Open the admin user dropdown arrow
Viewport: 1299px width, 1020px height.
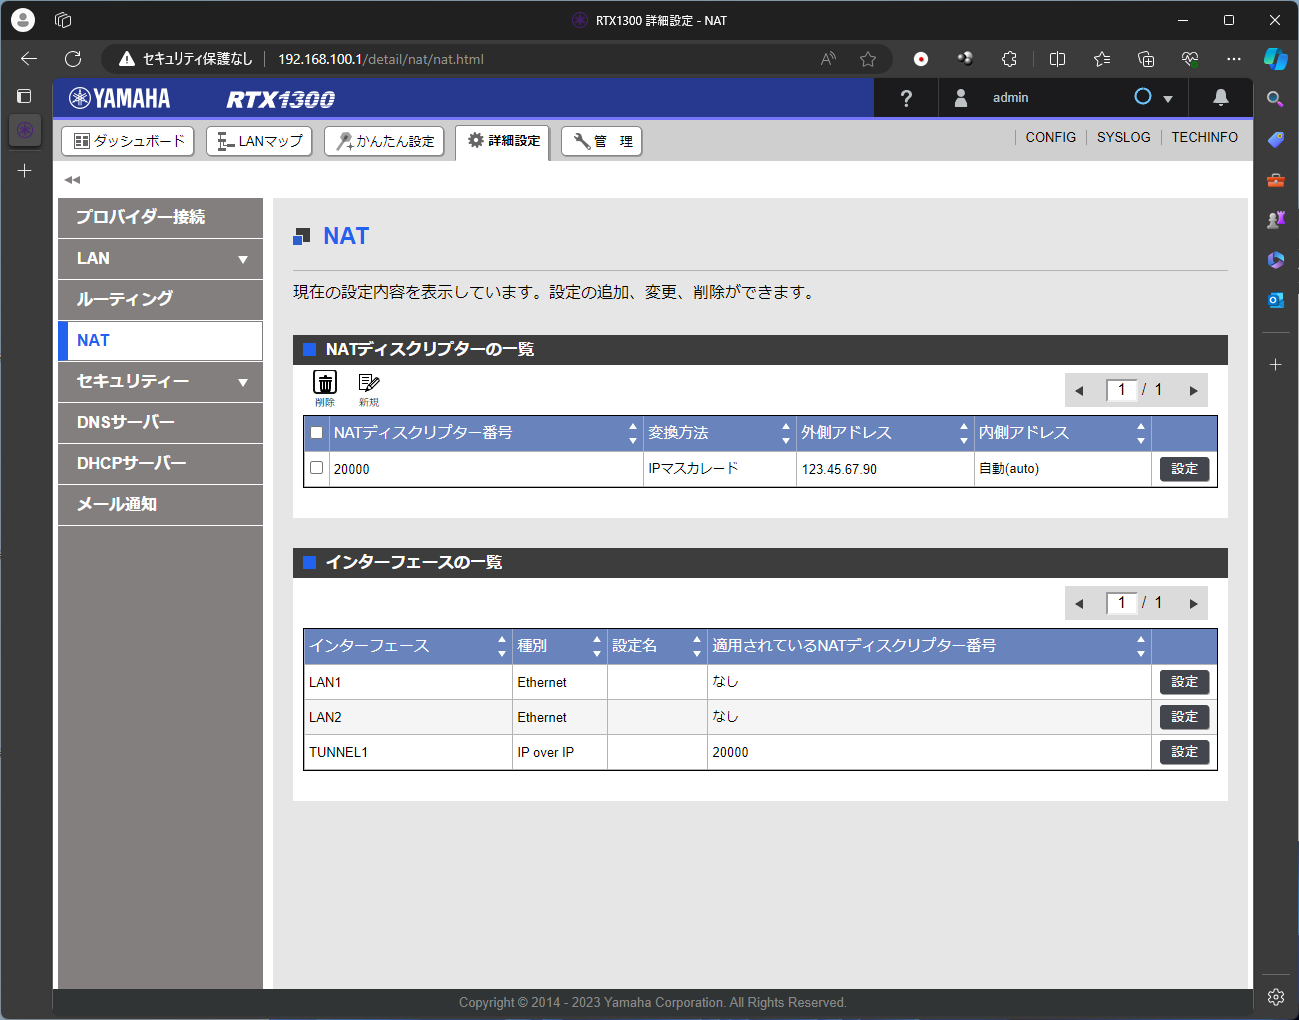click(1167, 99)
